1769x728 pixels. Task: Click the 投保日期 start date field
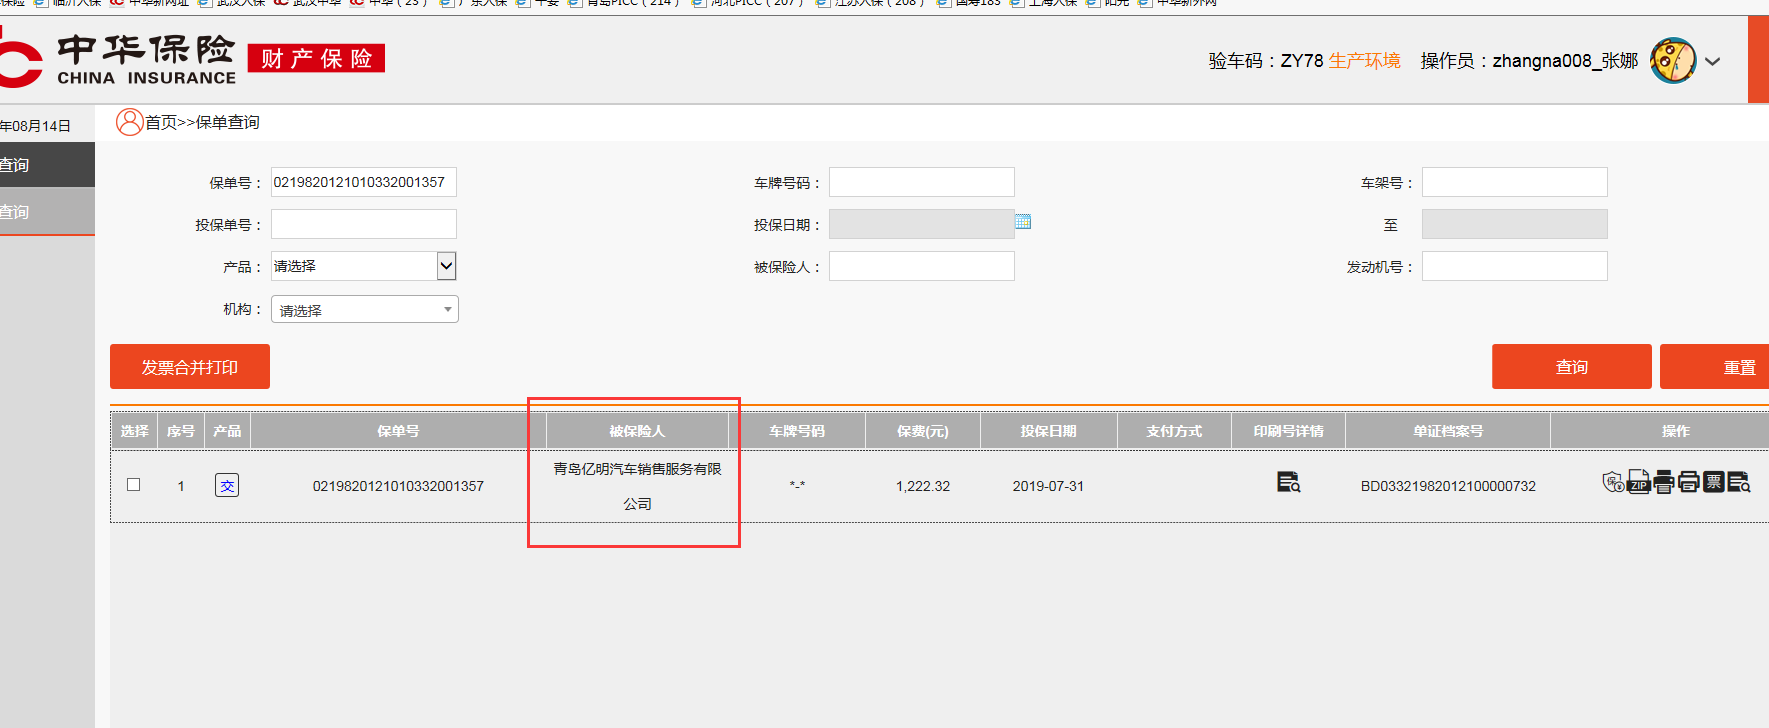(922, 224)
